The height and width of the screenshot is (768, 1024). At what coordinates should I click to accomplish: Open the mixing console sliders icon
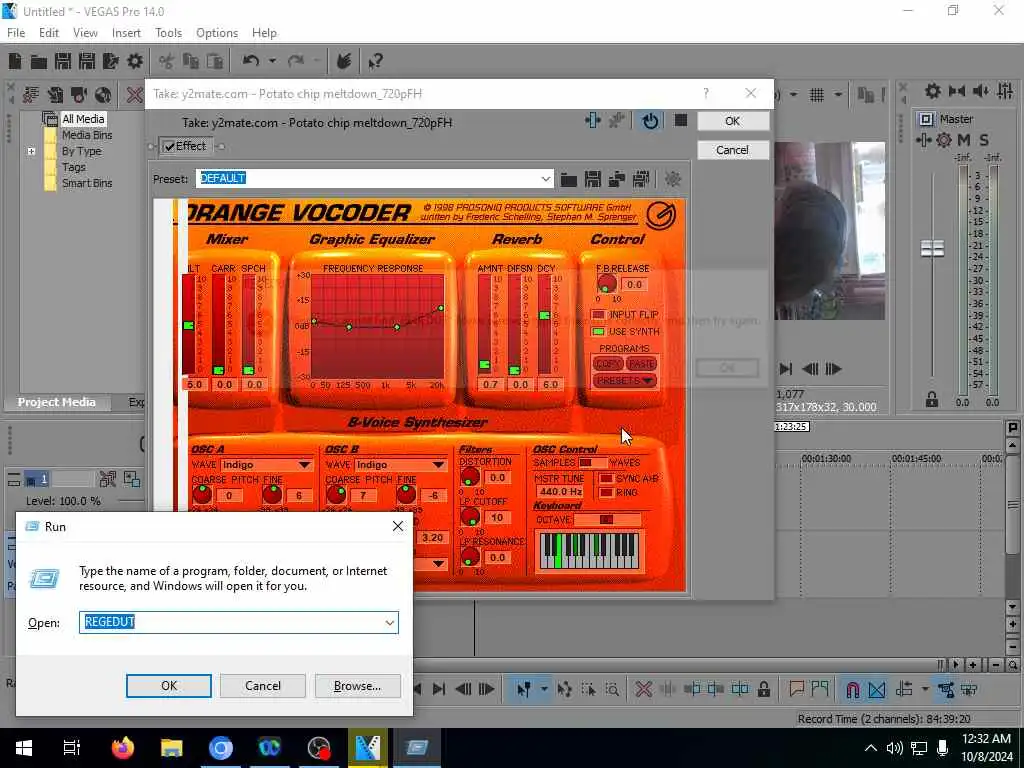point(1005,91)
